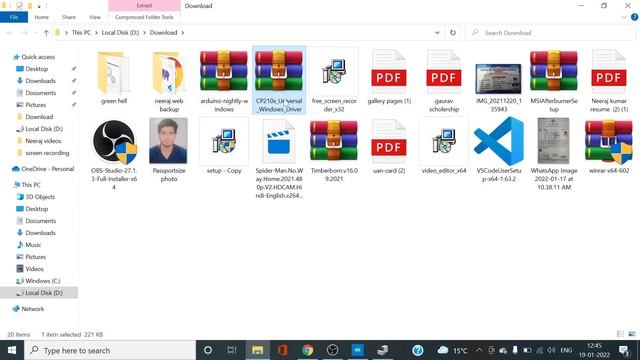Go up one folder level
Image resolution: width=640 pixels, height=360 pixels.
[46, 33]
